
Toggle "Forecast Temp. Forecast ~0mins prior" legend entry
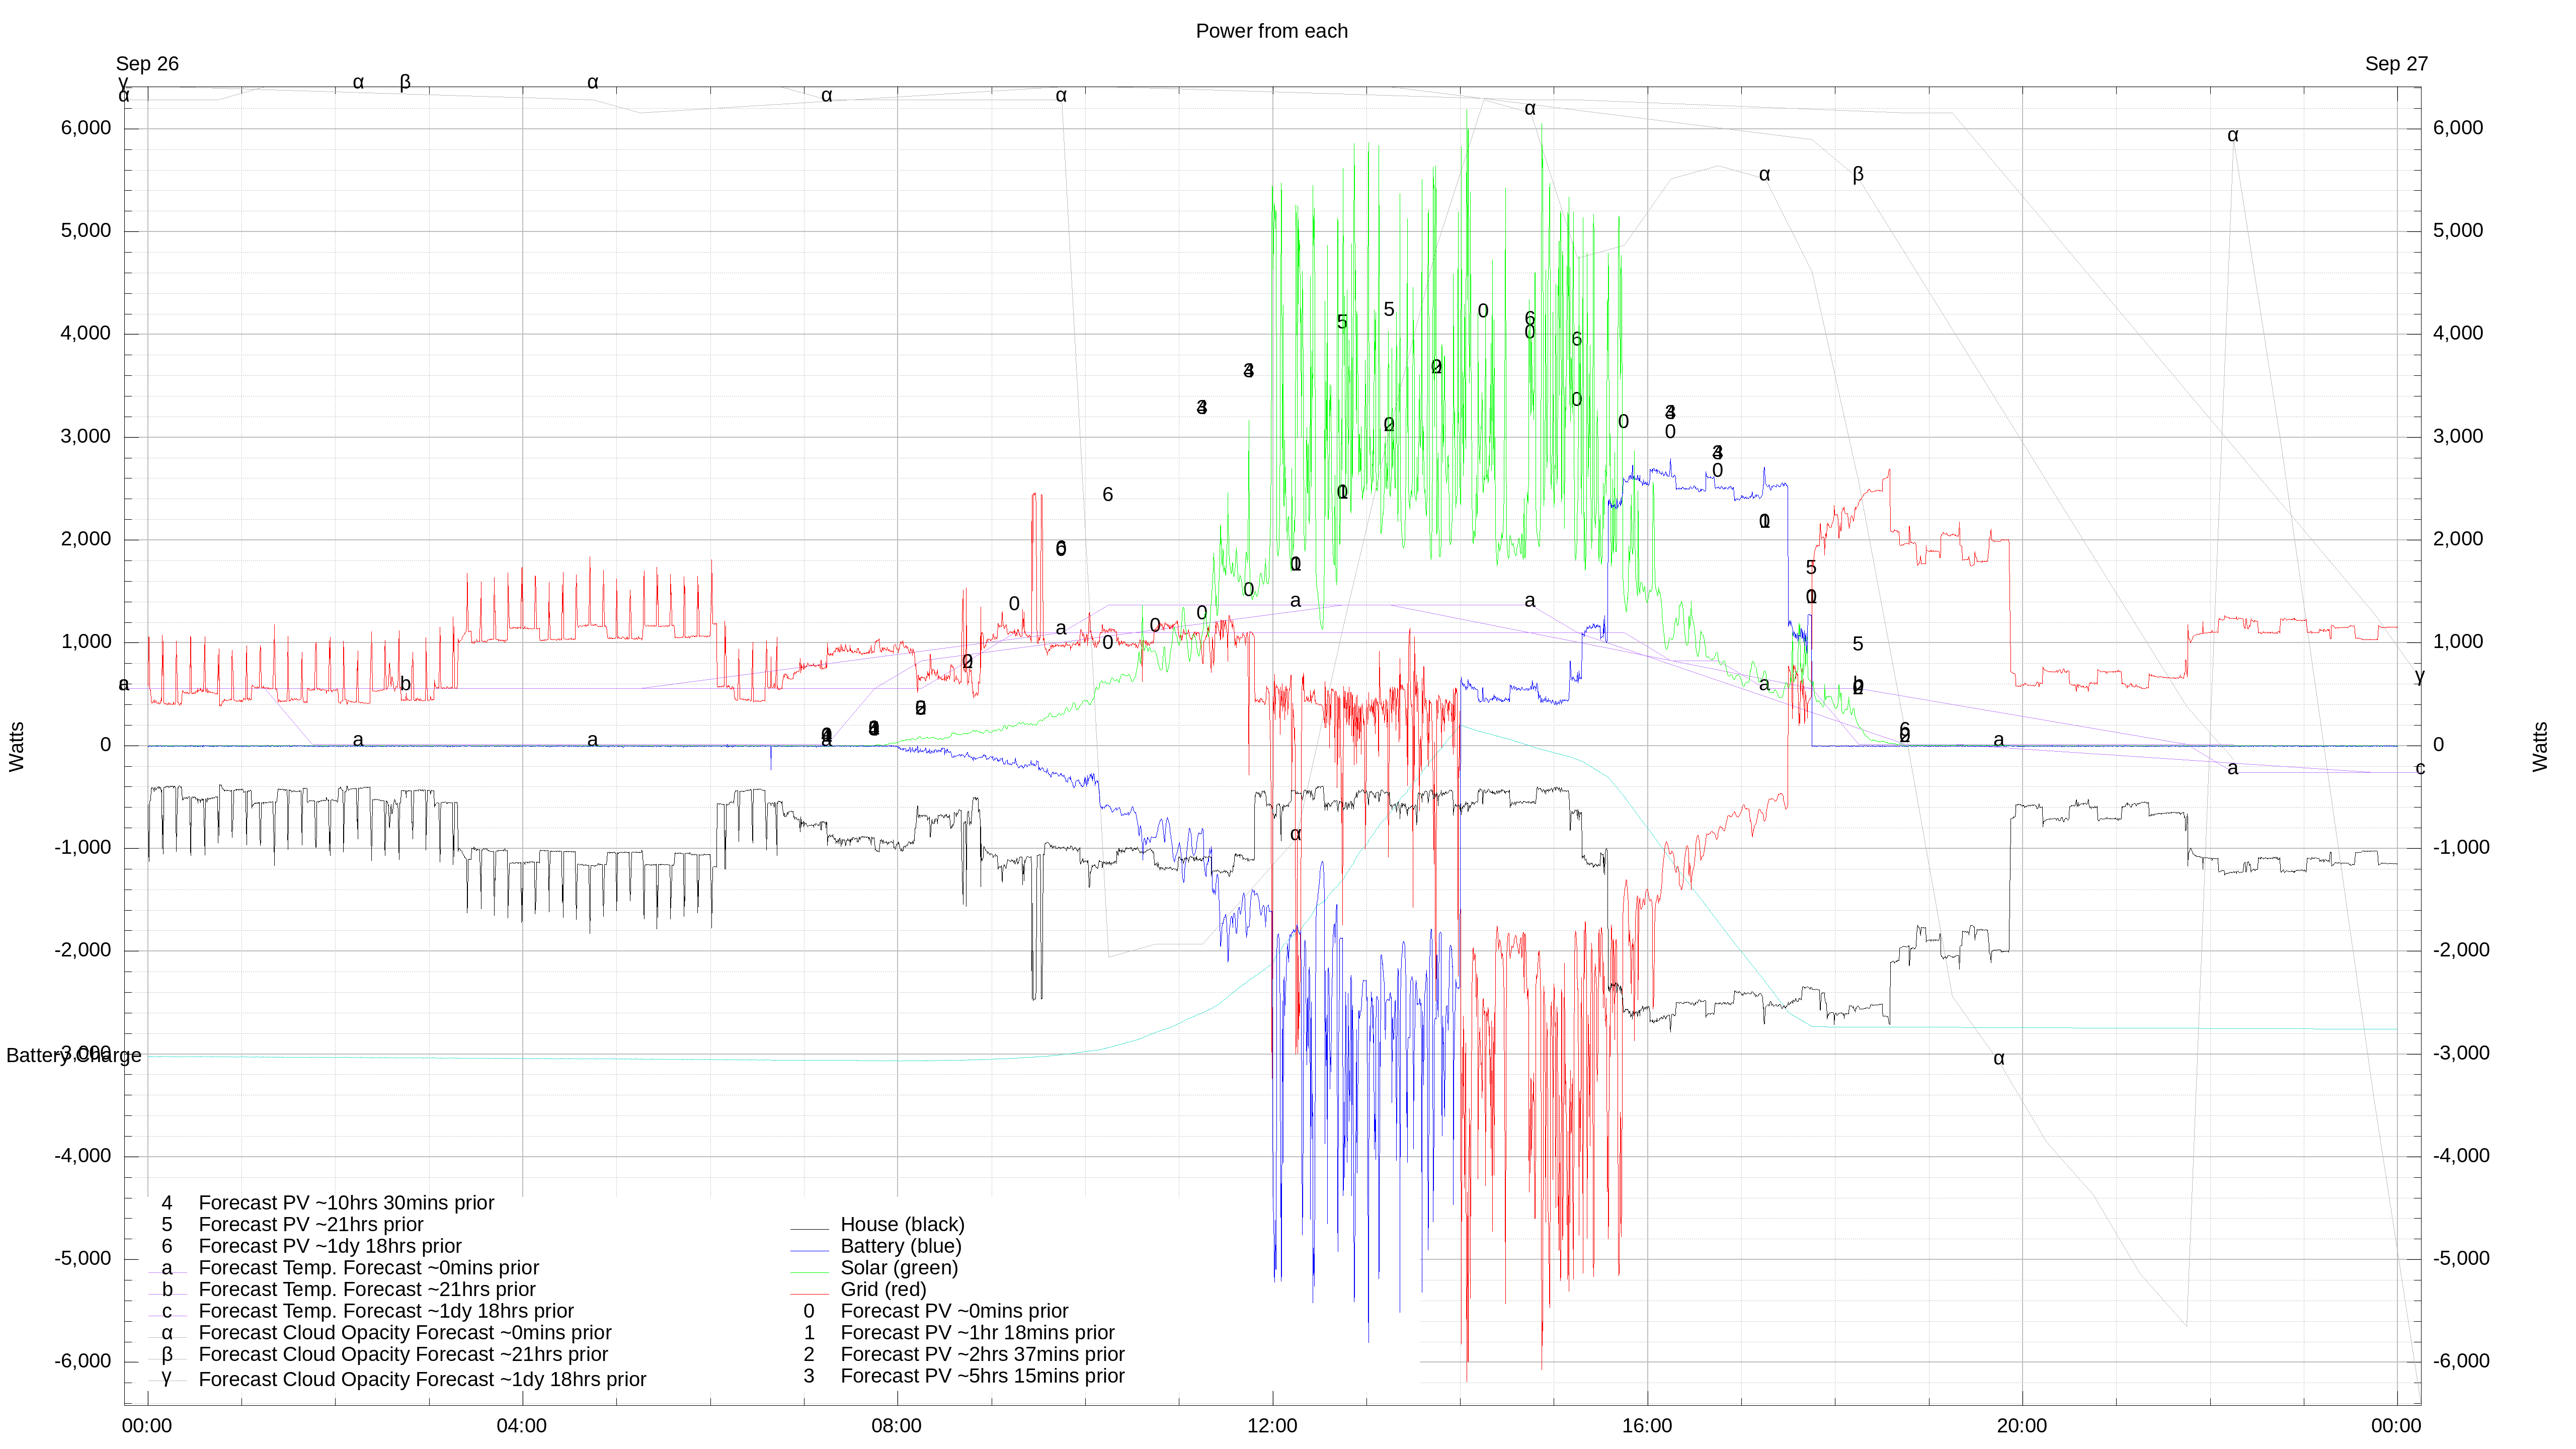point(369,1268)
